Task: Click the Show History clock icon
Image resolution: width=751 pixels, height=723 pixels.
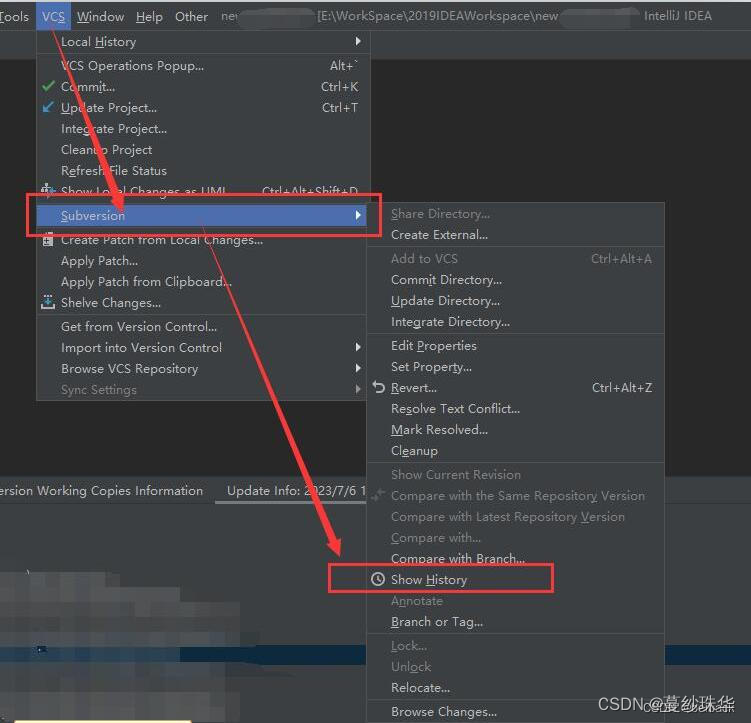Action: pos(378,579)
